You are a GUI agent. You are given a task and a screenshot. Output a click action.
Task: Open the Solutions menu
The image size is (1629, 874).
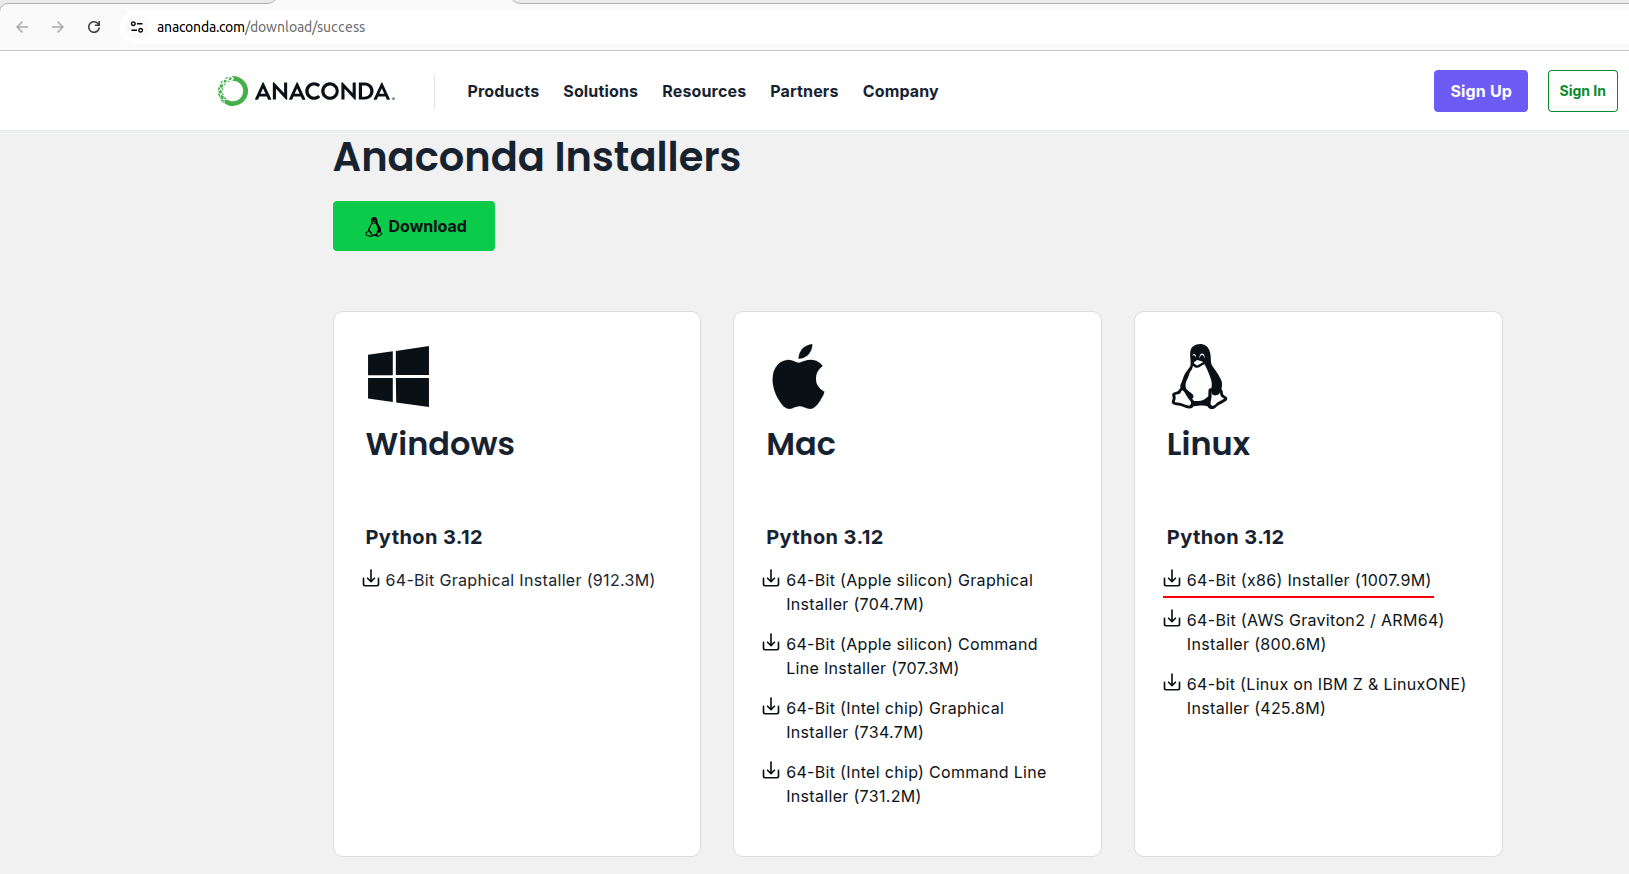pos(600,91)
